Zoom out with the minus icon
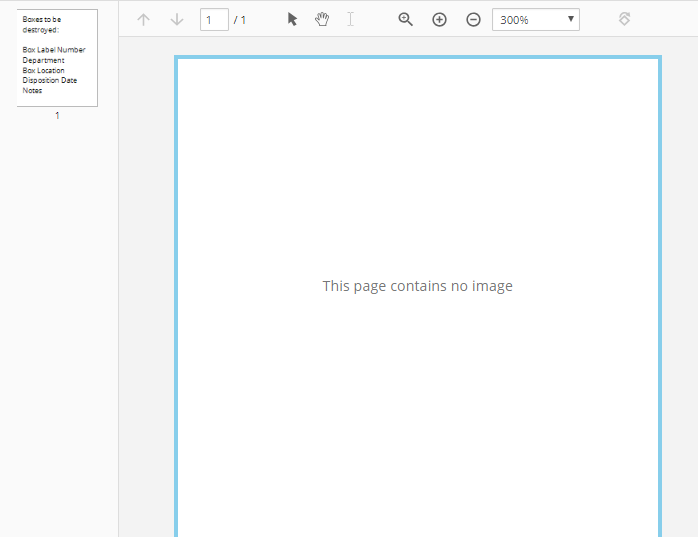This screenshot has width=698, height=537. [473, 19]
